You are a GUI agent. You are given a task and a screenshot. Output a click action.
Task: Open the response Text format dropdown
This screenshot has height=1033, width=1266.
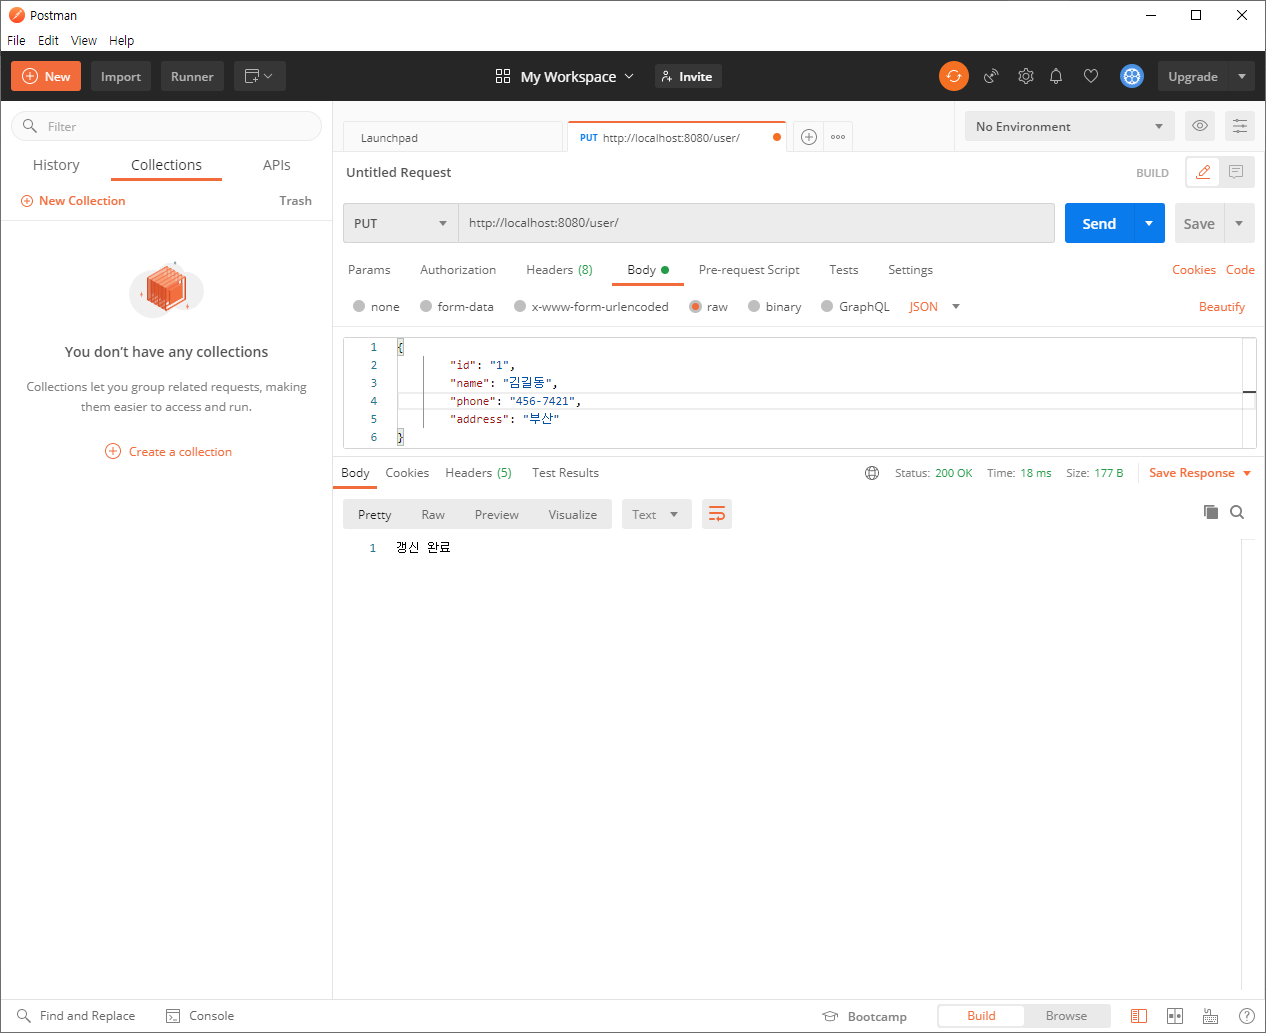pos(656,514)
